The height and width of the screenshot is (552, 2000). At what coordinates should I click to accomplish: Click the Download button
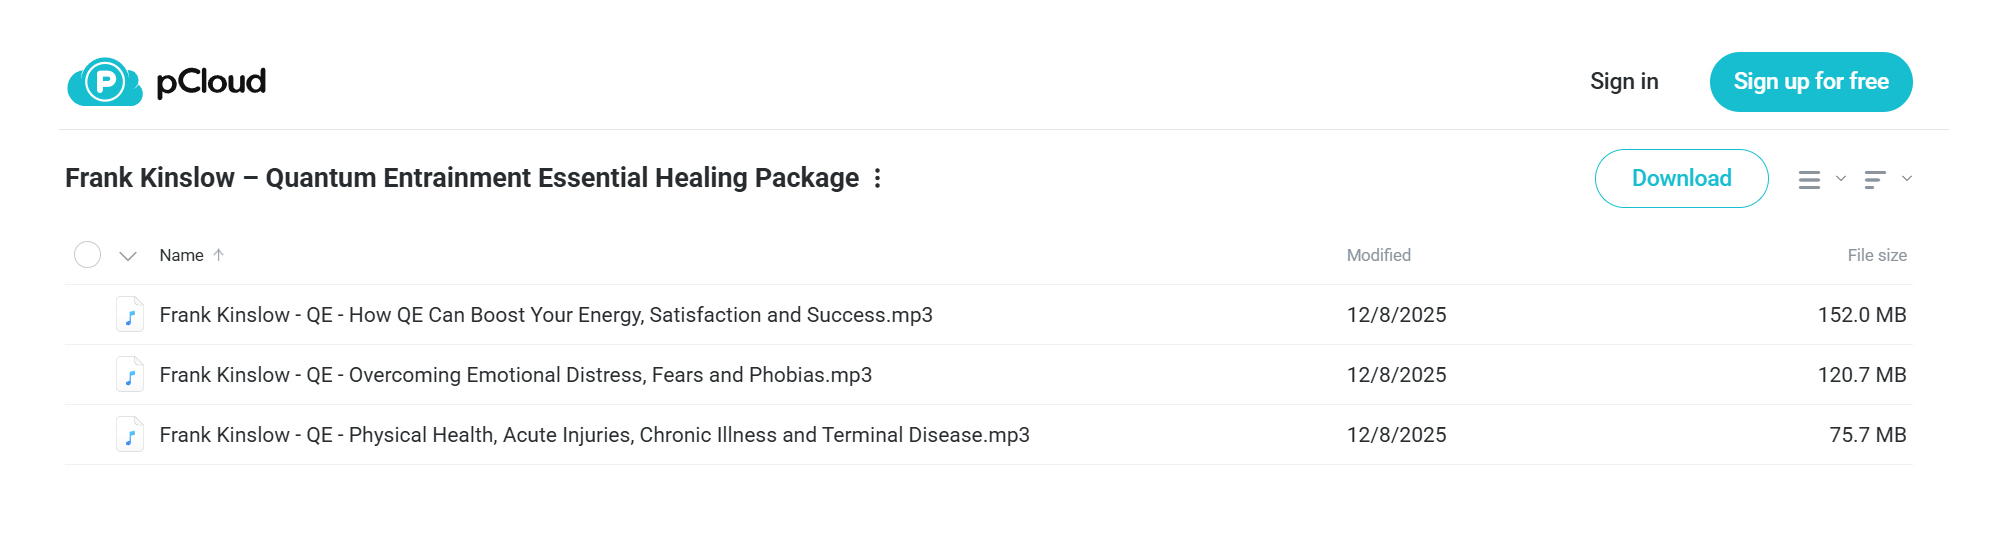(1681, 178)
